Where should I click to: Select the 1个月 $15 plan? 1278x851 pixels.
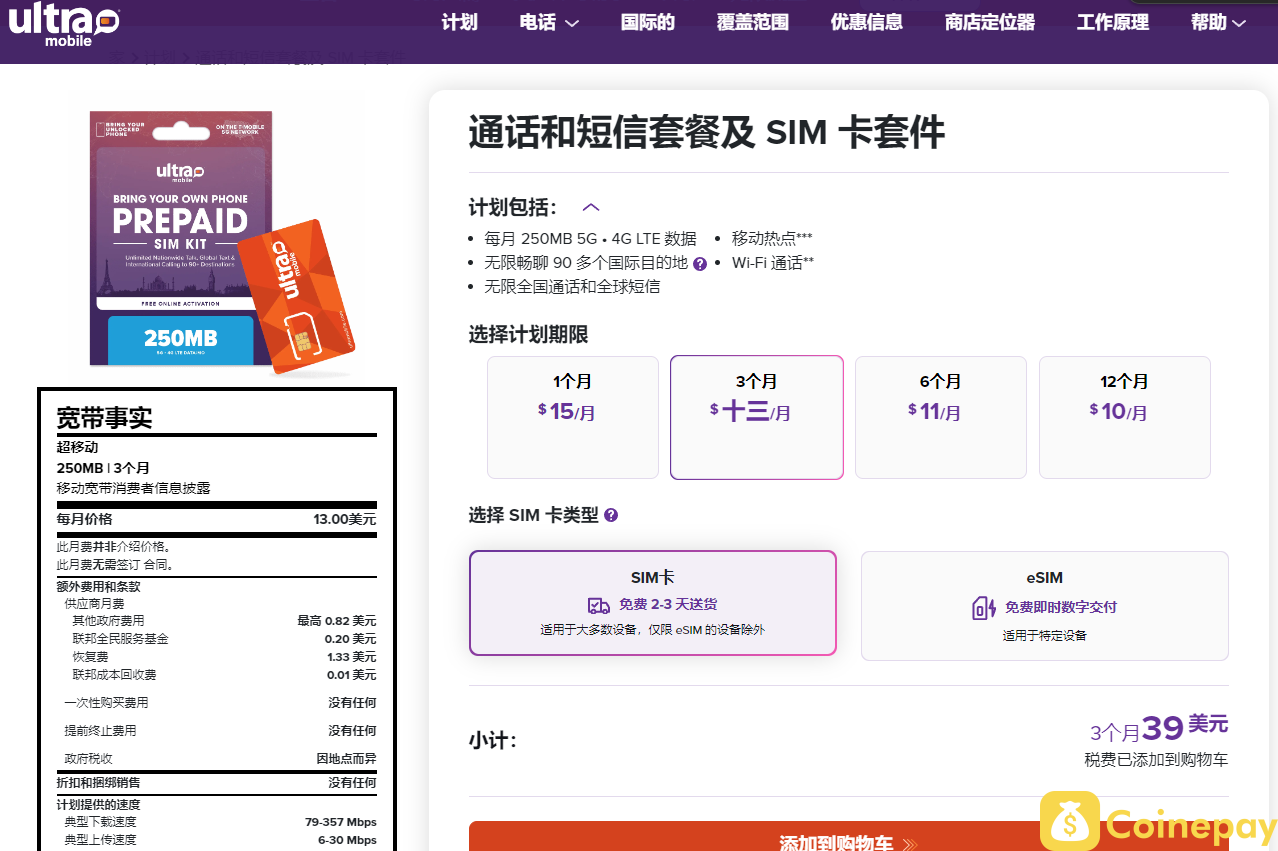573,417
